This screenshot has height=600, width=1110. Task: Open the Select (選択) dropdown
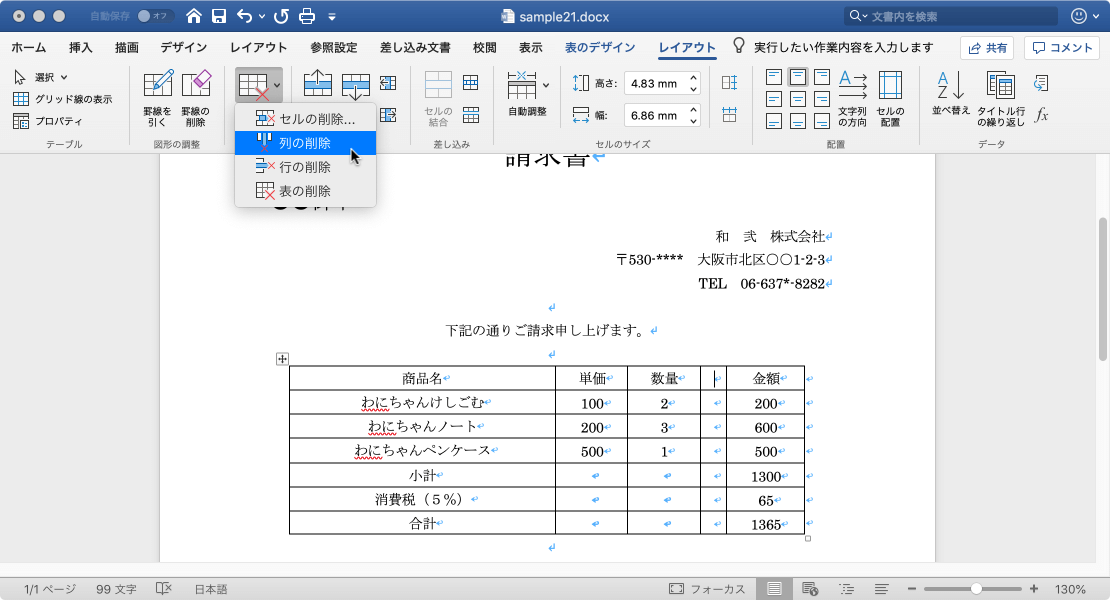tap(40, 77)
